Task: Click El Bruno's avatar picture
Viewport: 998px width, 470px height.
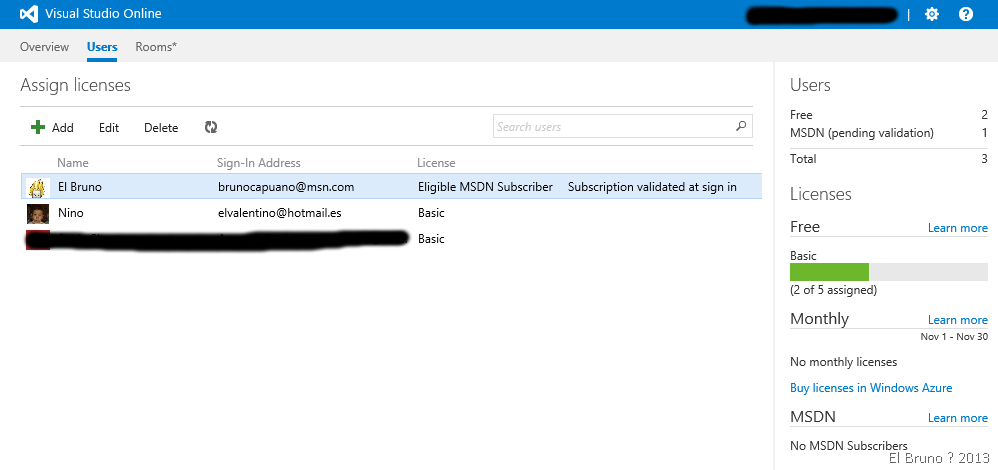Action: (38, 187)
